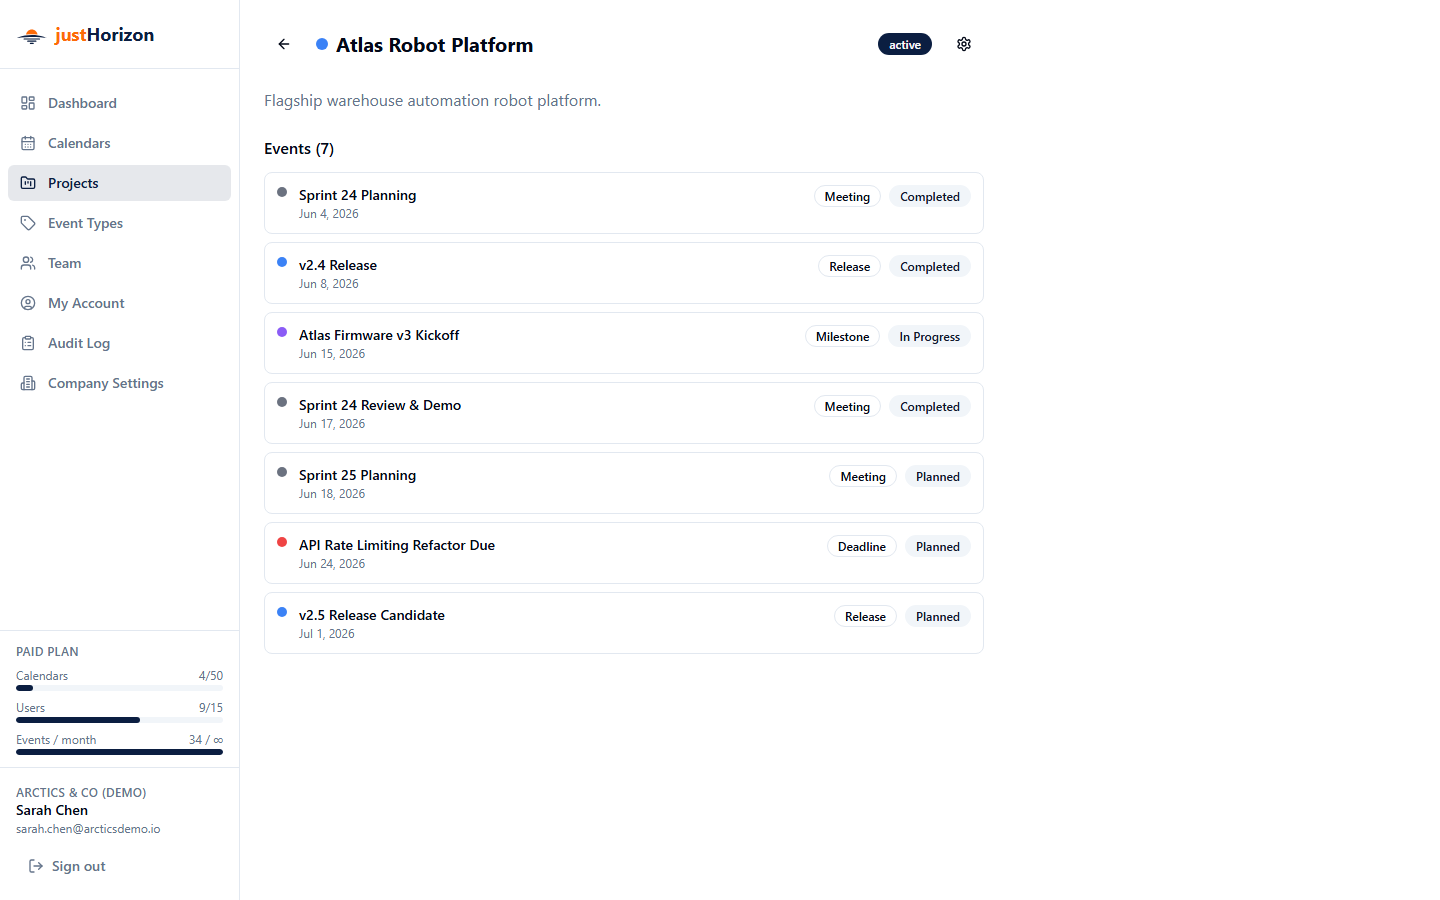Click the purple dot on Atlas Firmware v3 Kickoff
Screen dimensions: 1440x900
tap(282, 332)
